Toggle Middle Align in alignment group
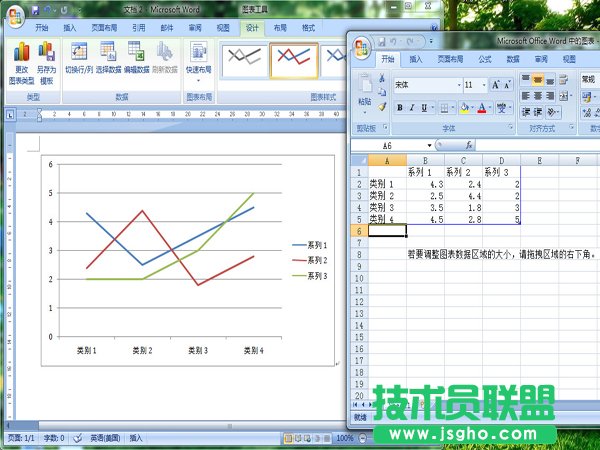 click(x=538, y=80)
